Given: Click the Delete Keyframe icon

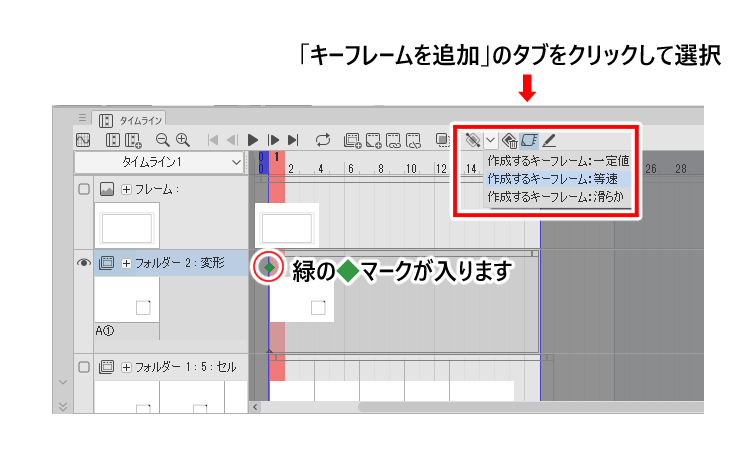Looking at the screenshot, I should coord(510,141).
